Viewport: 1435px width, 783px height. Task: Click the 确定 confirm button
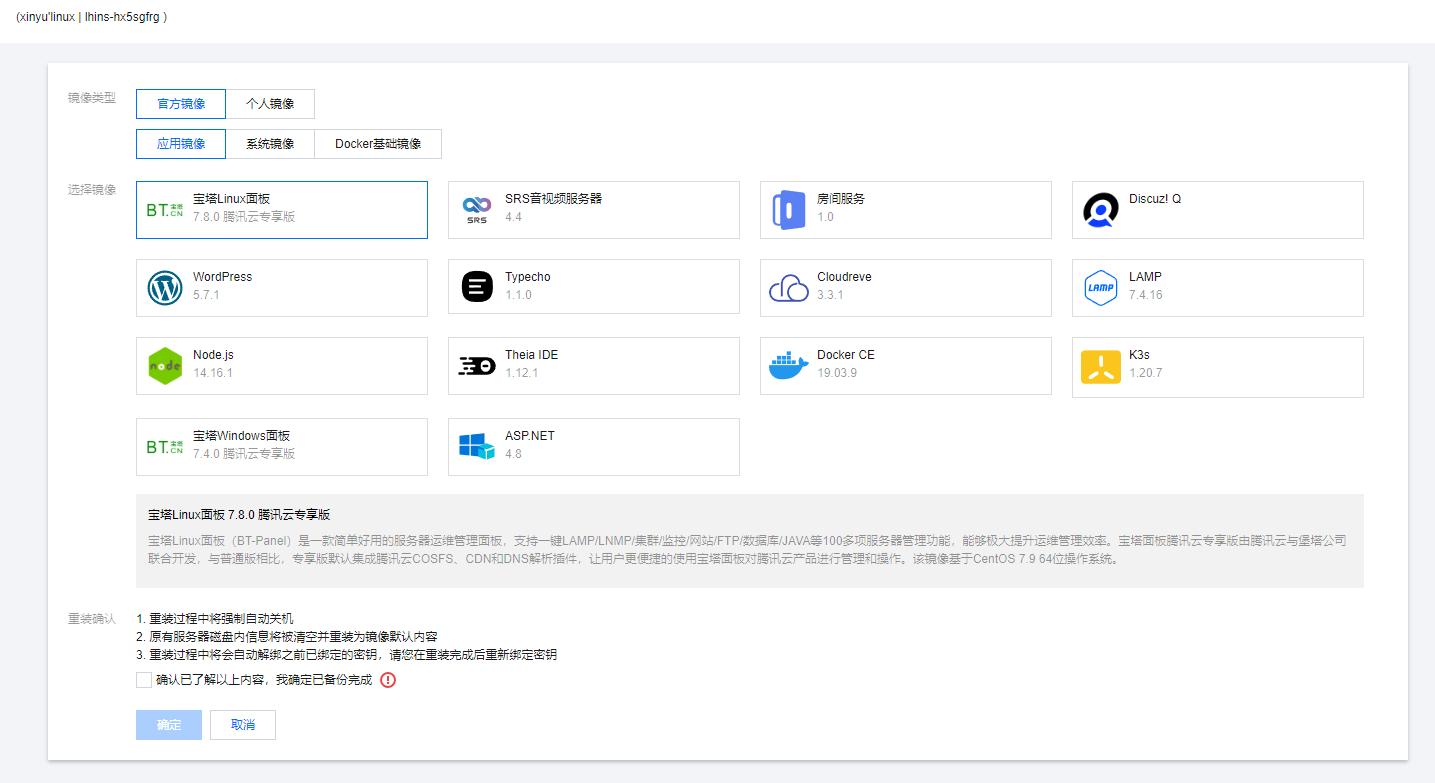(169, 725)
